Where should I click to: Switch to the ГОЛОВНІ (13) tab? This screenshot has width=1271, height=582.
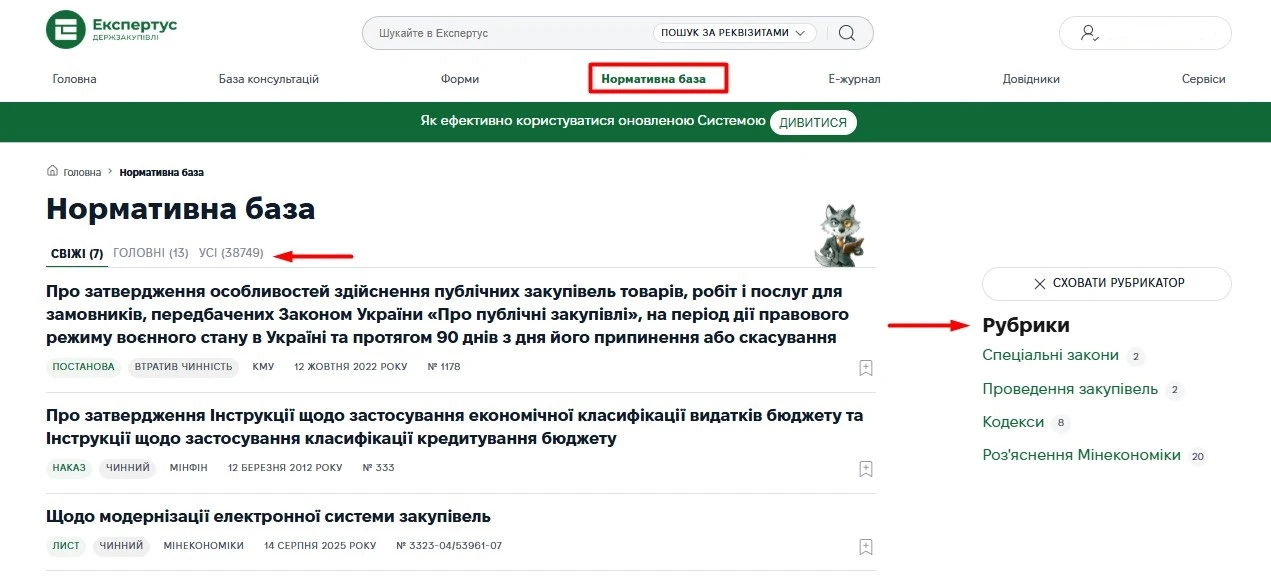(x=149, y=252)
